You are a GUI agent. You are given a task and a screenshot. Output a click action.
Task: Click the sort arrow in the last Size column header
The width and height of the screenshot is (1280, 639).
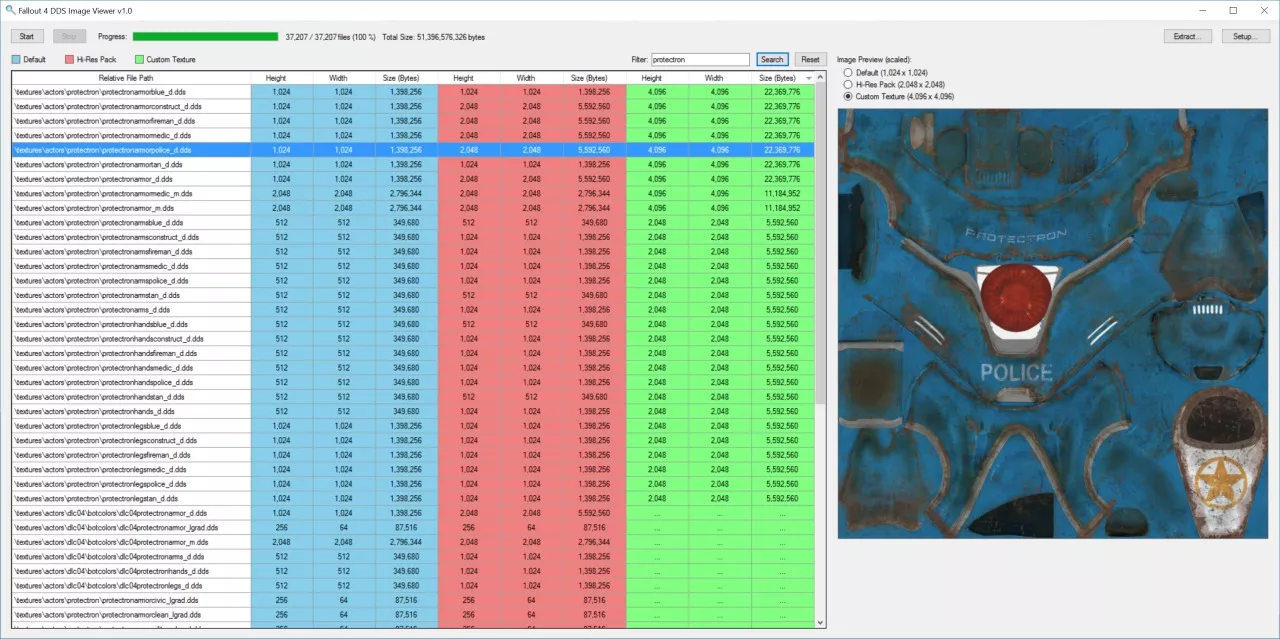(807, 78)
